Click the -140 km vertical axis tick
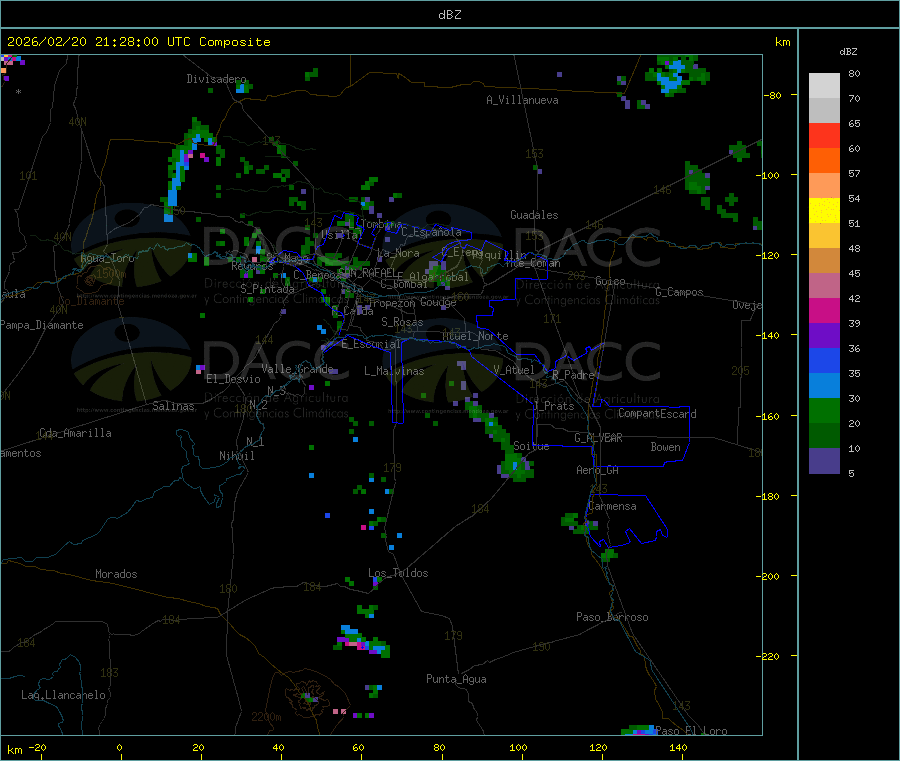This screenshot has height=761, width=900. pos(770,335)
